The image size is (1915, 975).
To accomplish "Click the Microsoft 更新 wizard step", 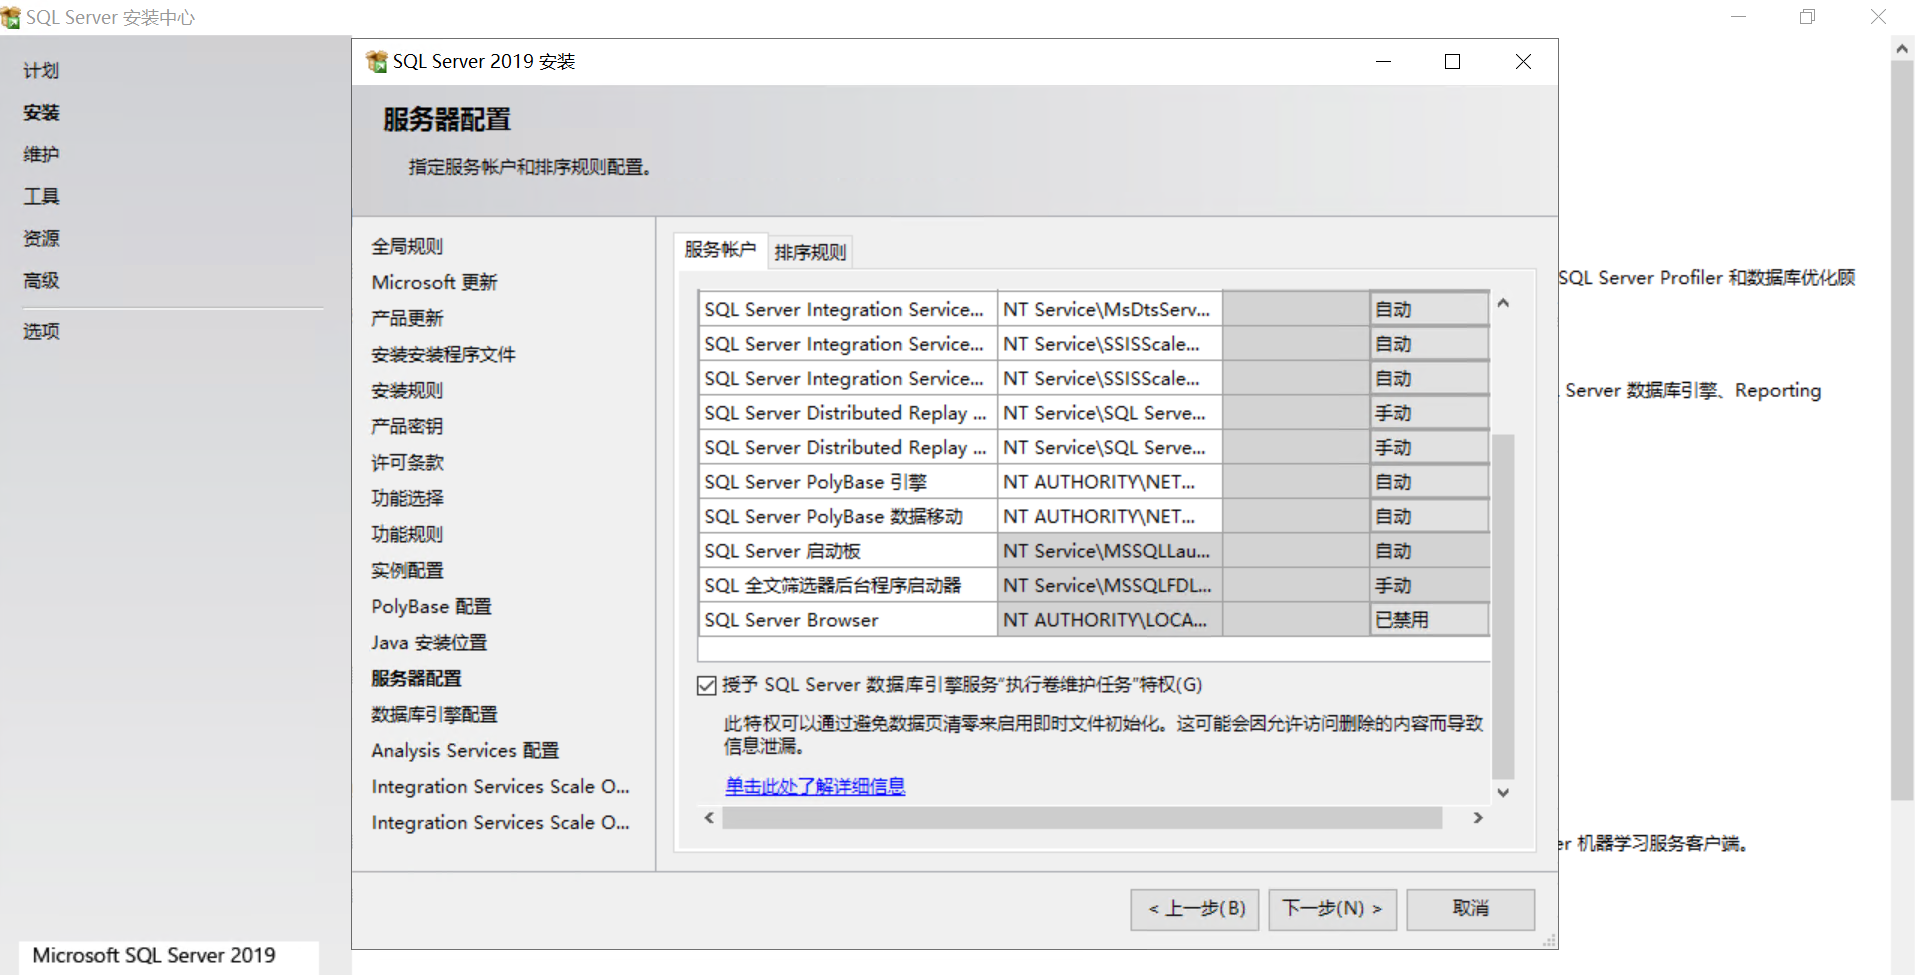I will tap(434, 282).
